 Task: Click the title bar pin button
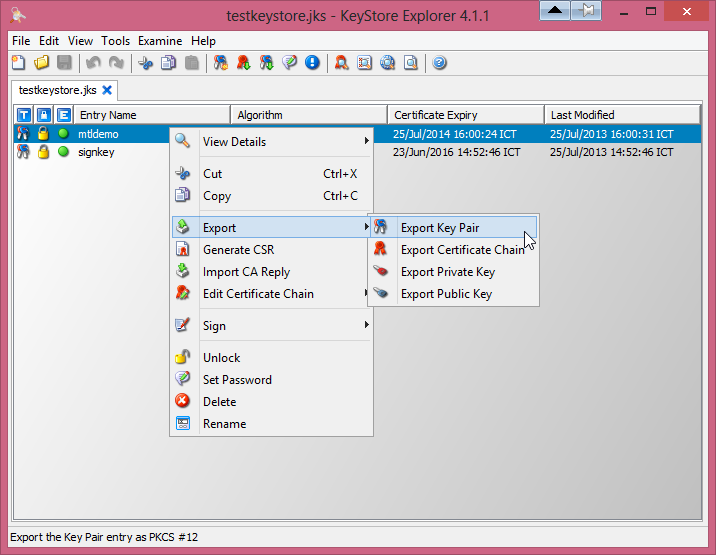coord(586,11)
